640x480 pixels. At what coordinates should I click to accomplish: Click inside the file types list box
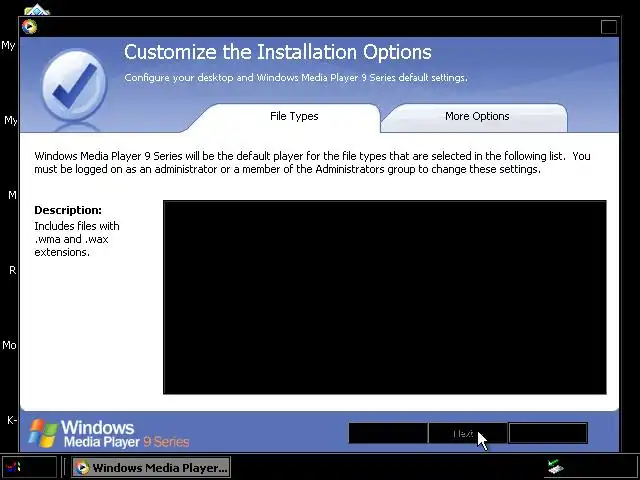384,297
